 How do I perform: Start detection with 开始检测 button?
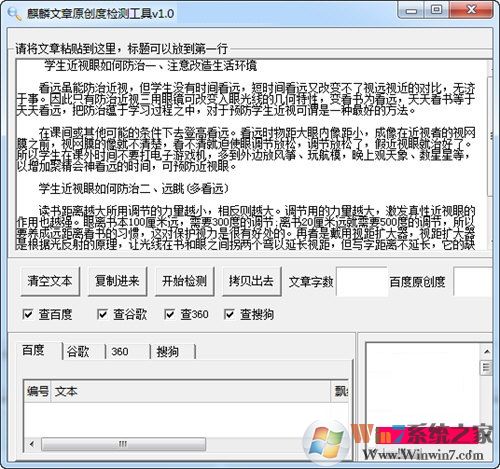184,281
